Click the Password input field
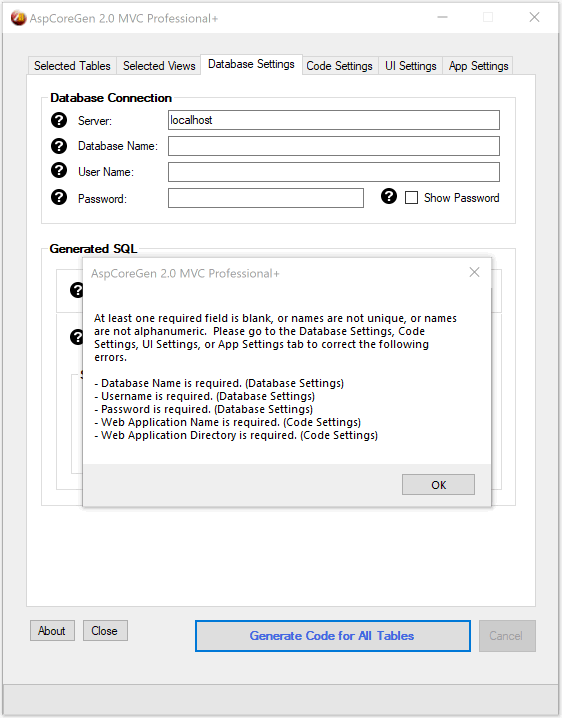 pyautogui.click(x=266, y=198)
